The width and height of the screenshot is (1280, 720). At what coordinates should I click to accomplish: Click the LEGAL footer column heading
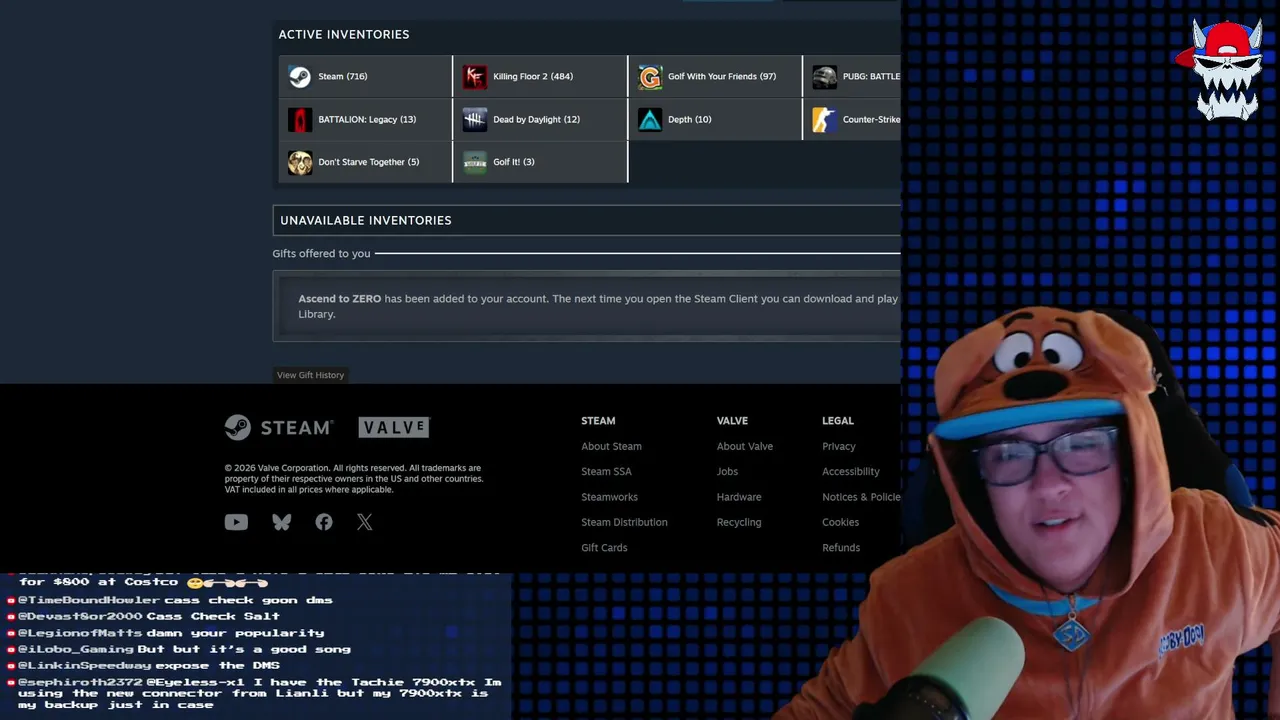tap(838, 421)
